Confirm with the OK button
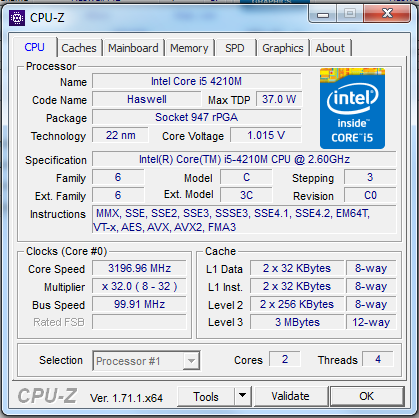 pos(367,396)
